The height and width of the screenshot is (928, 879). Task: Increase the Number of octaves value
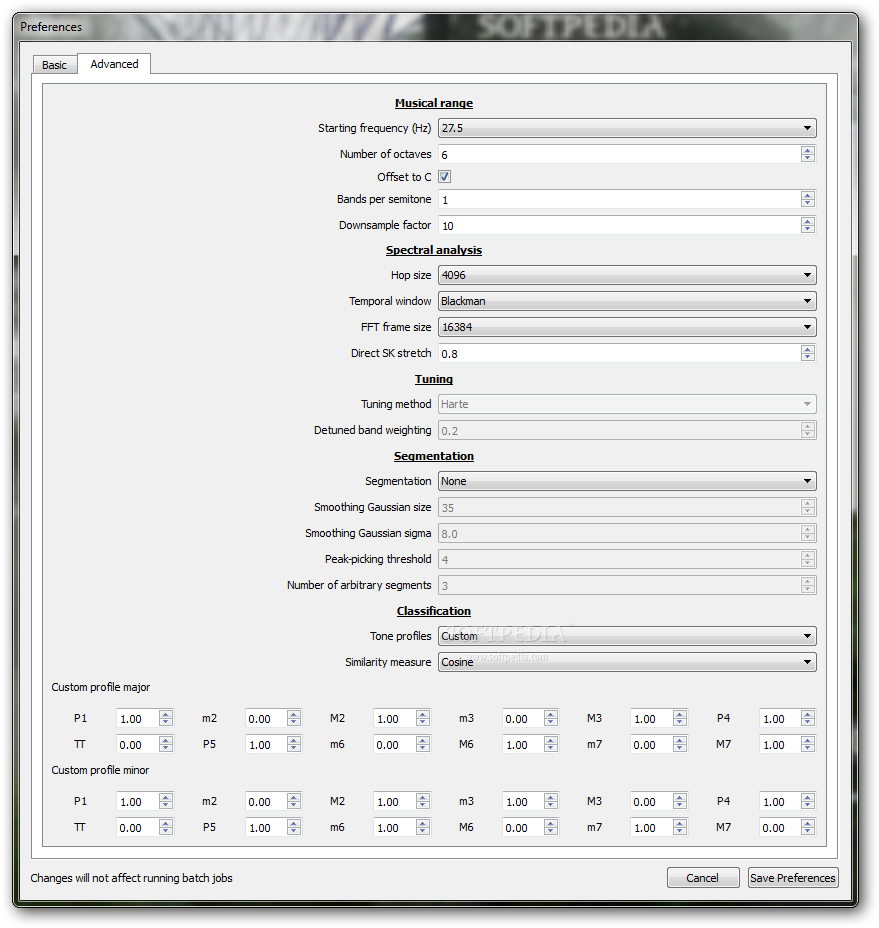tap(807, 150)
